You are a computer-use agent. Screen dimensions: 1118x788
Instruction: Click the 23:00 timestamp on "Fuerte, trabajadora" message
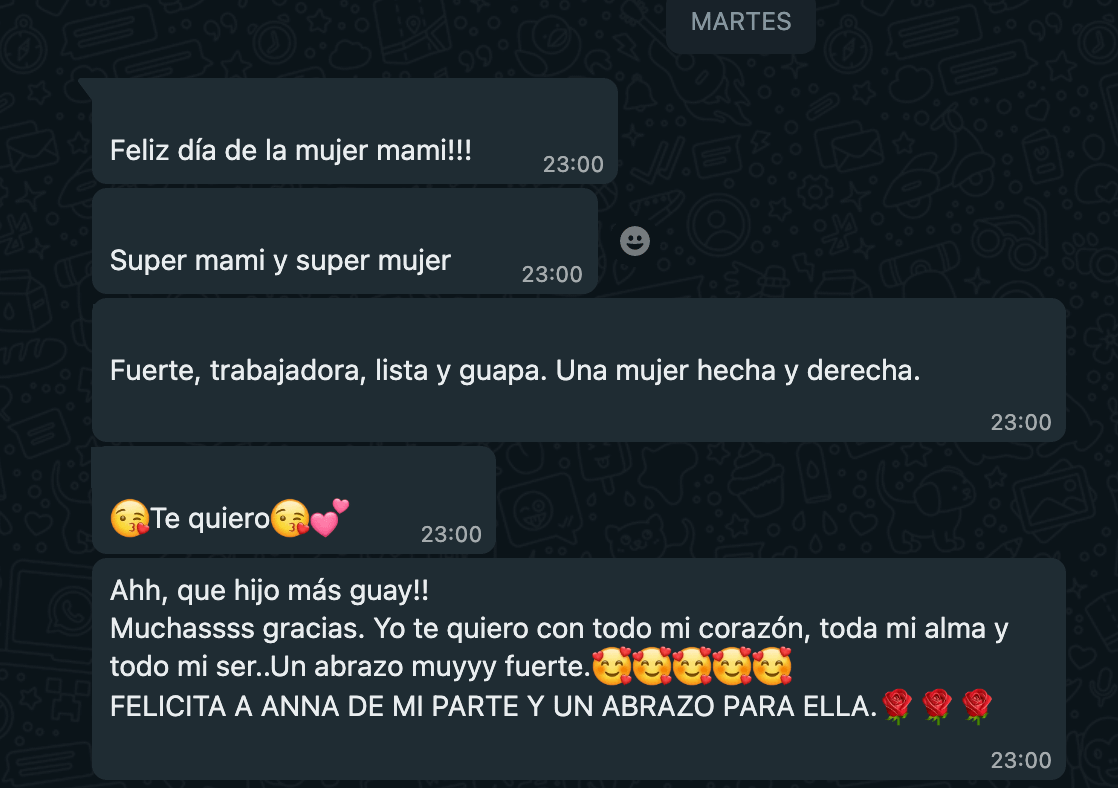[x=1021, y=423]
